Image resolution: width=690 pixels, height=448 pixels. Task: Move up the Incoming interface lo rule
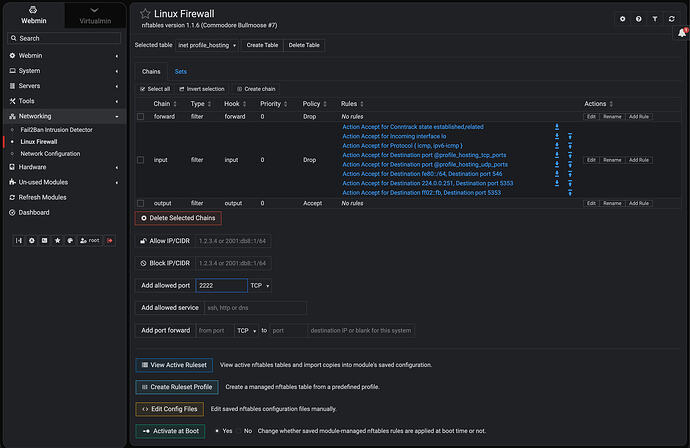pos(570,136)
